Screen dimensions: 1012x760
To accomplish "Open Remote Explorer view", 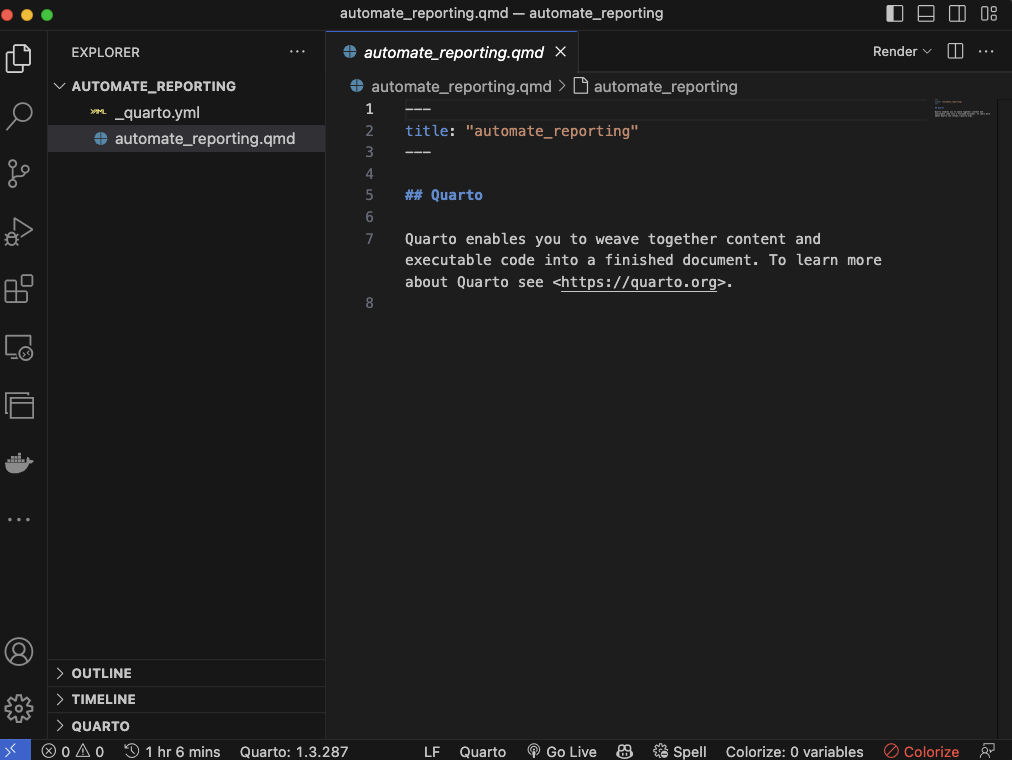I will (19, 347).
